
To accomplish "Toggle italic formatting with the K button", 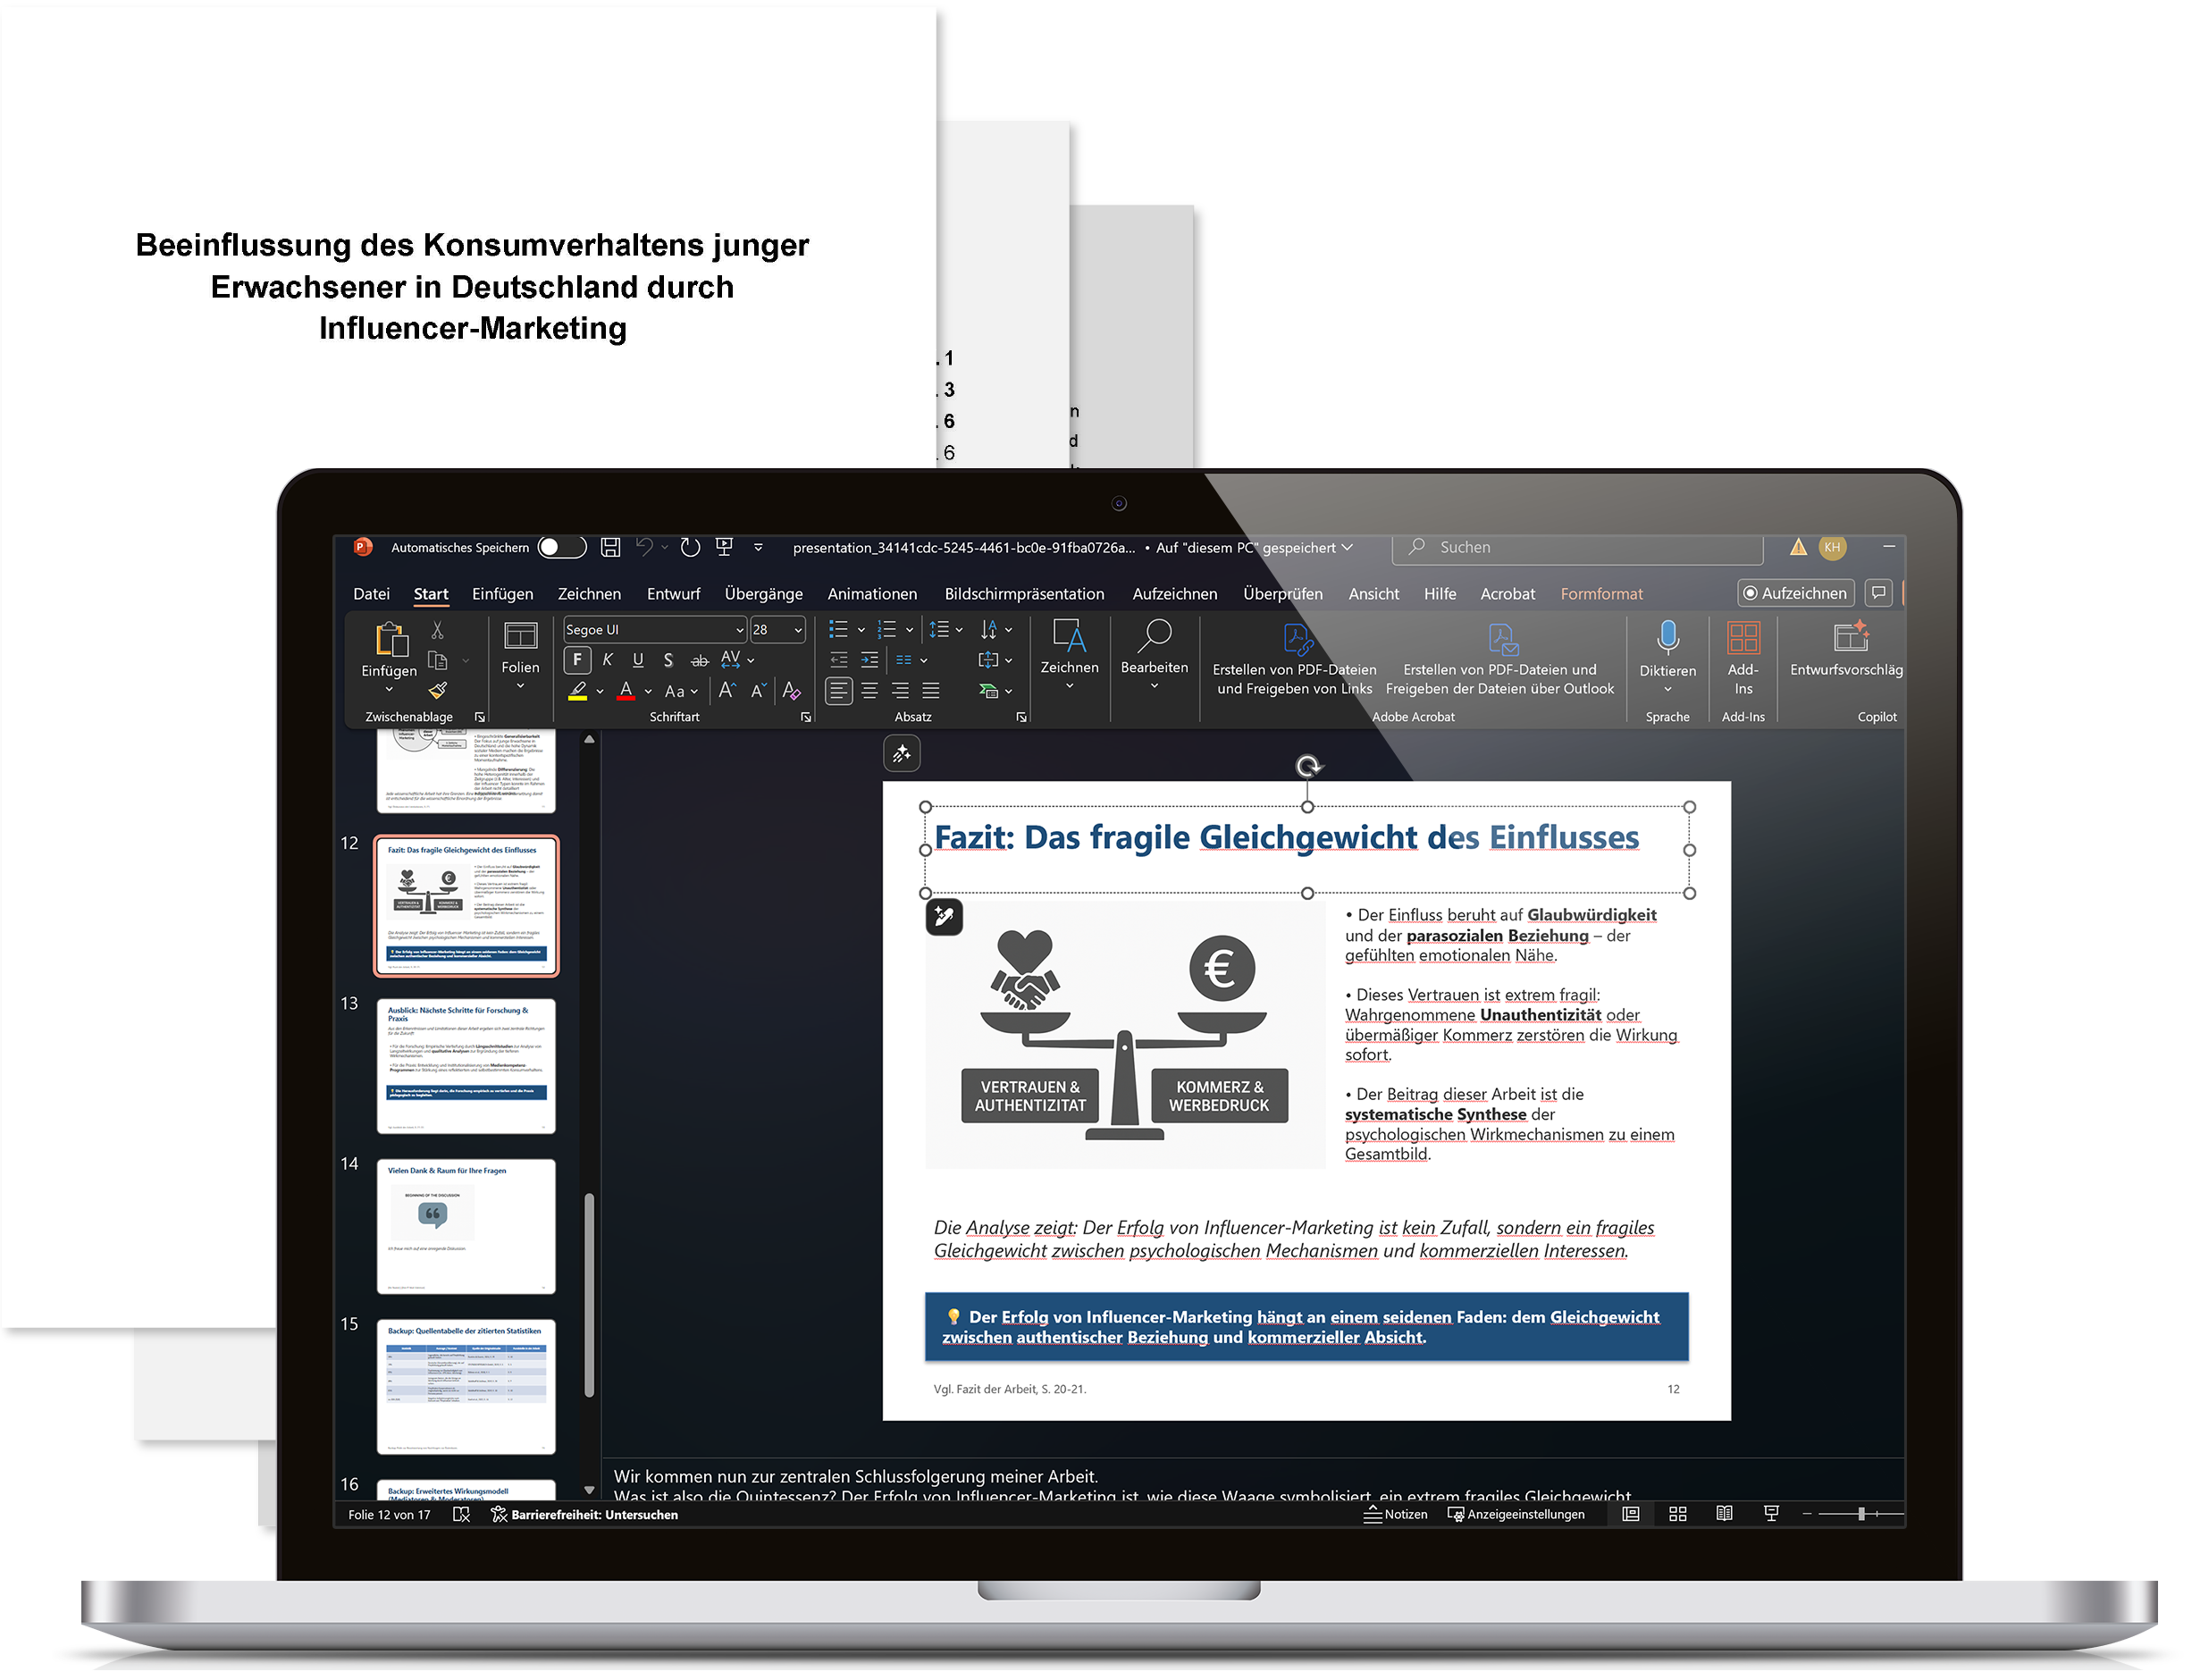I will [607, 660].
